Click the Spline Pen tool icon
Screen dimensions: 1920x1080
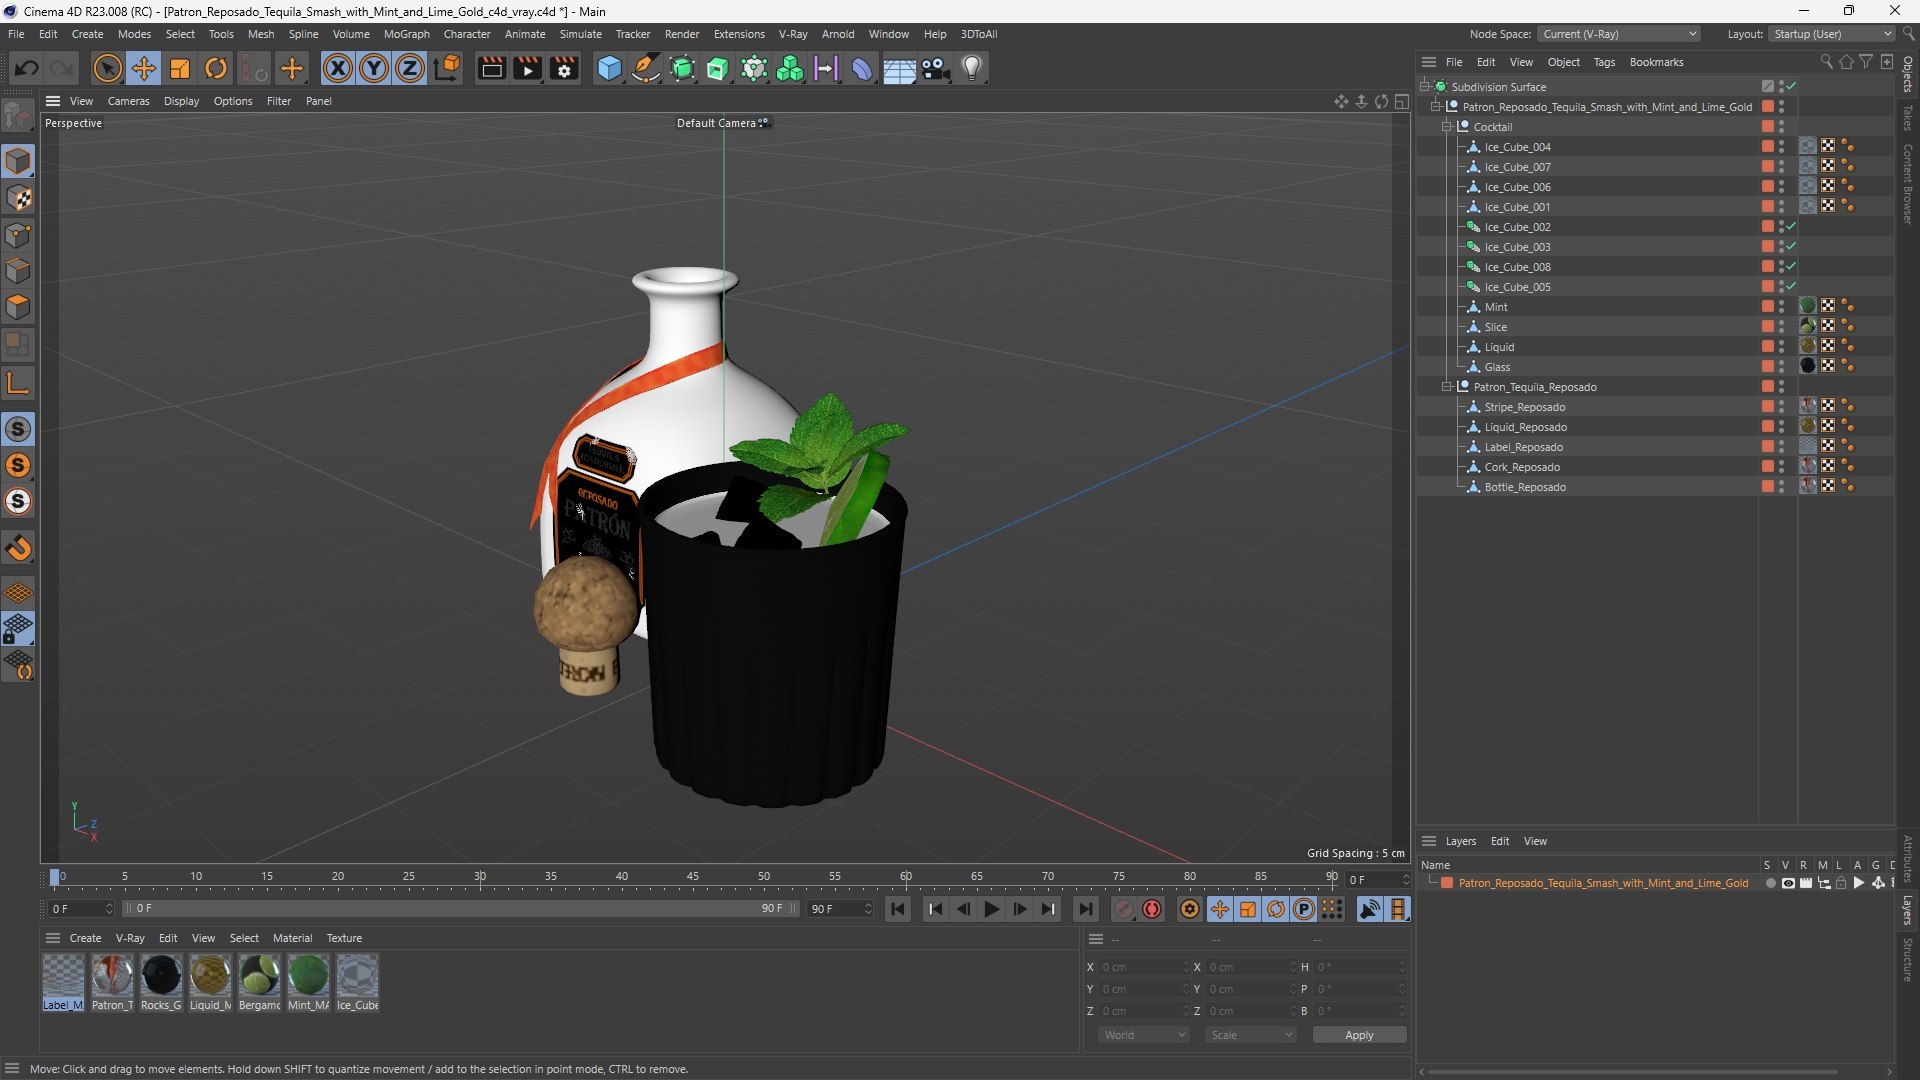pyautogui.click(x=646, y=68)
